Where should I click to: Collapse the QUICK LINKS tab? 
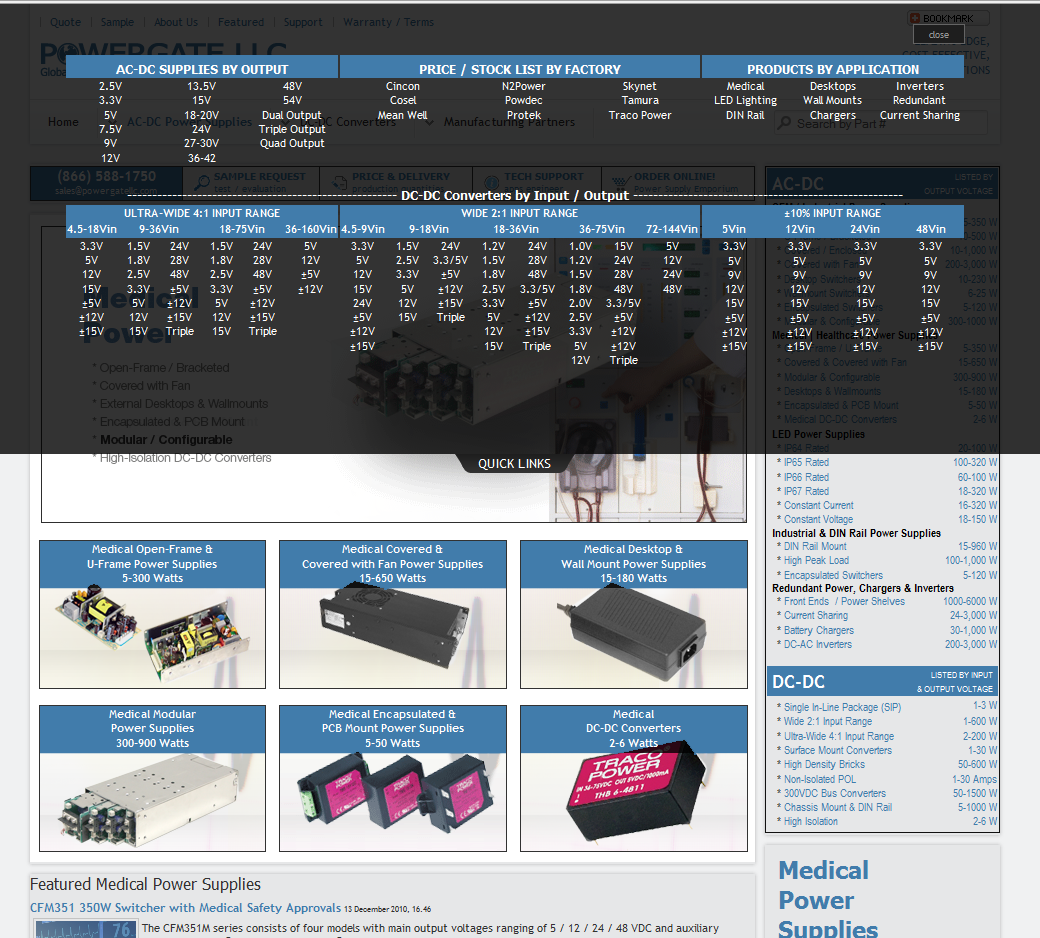[514, 464]
